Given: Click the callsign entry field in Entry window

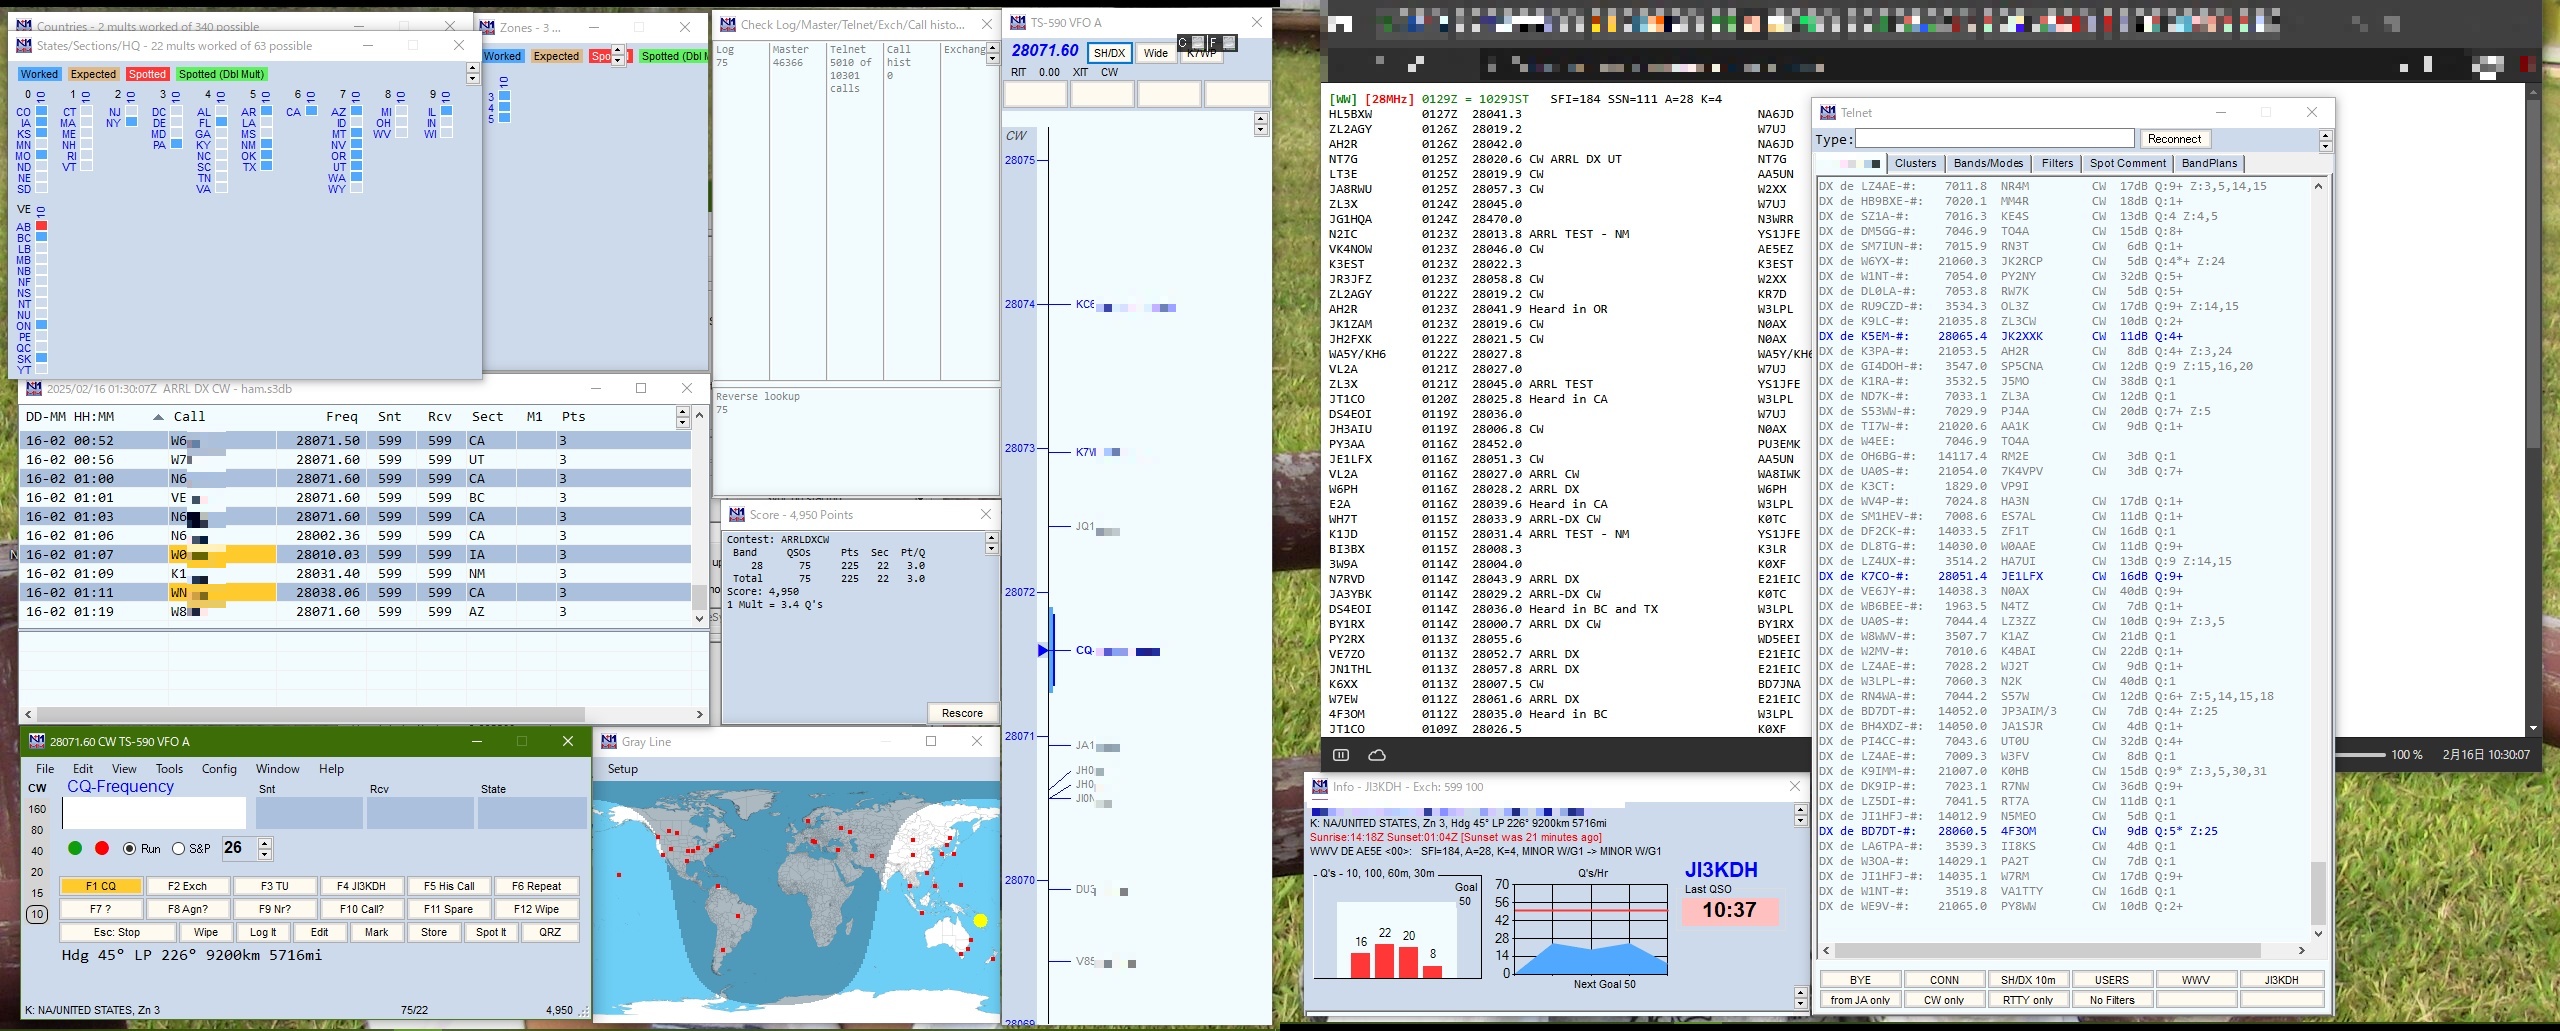Looking at the screenshot, I should click(154, 813).
